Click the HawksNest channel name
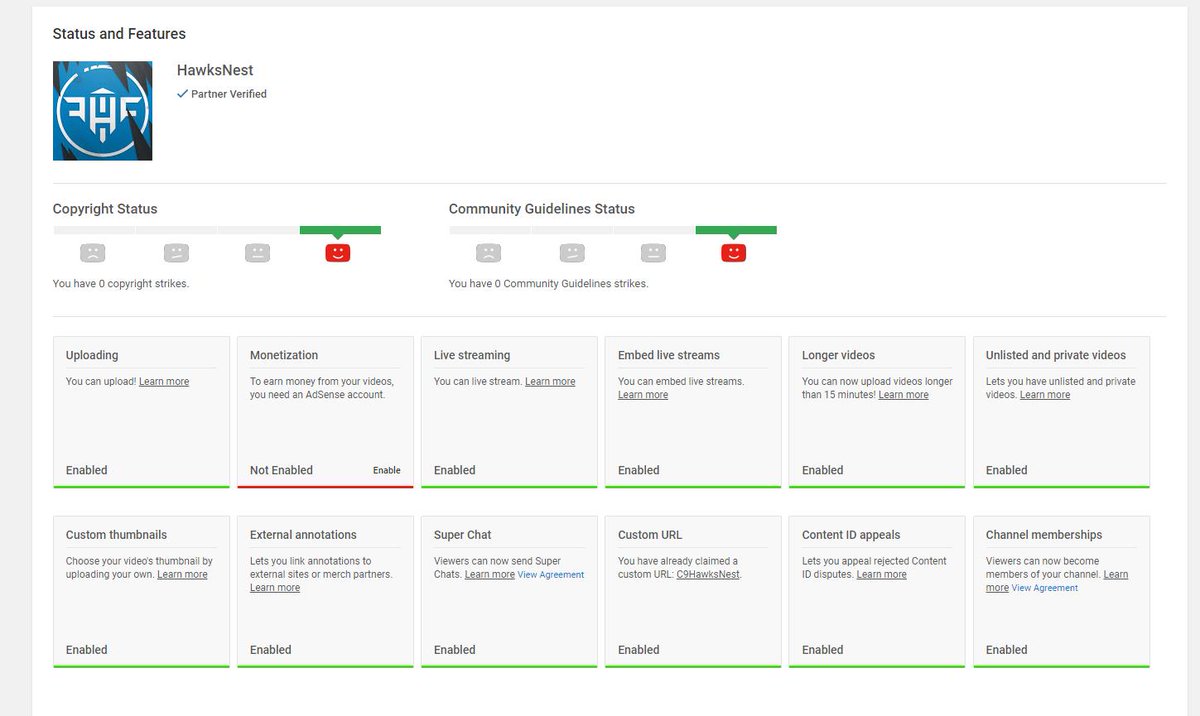This screenshot has width=1200, height=716. (x=215, y=70)
